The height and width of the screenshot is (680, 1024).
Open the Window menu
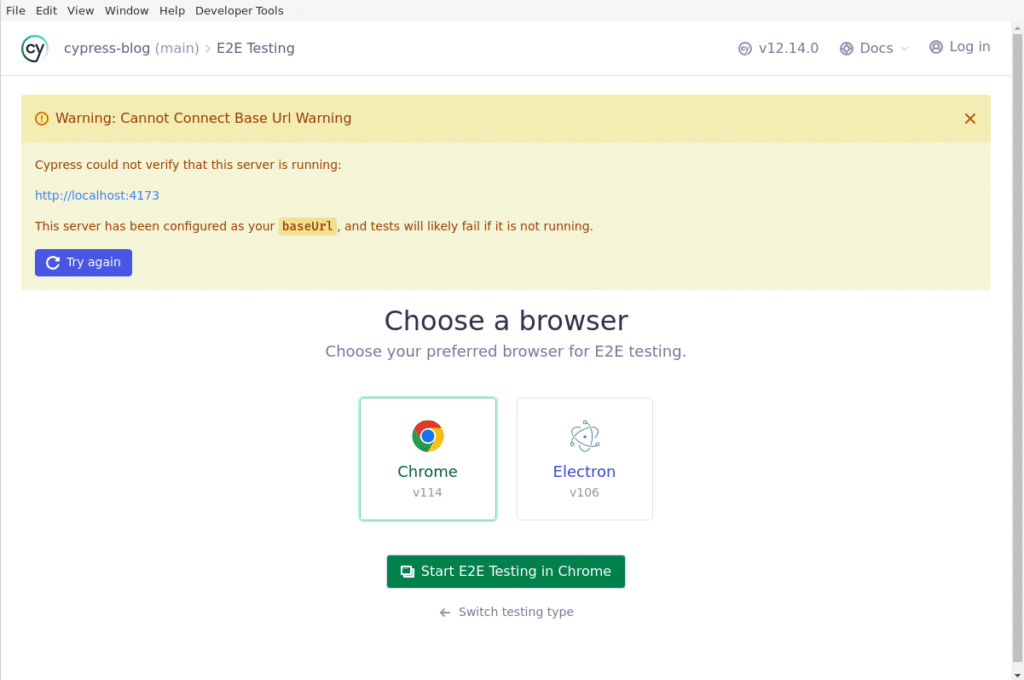tap(127, 10)
